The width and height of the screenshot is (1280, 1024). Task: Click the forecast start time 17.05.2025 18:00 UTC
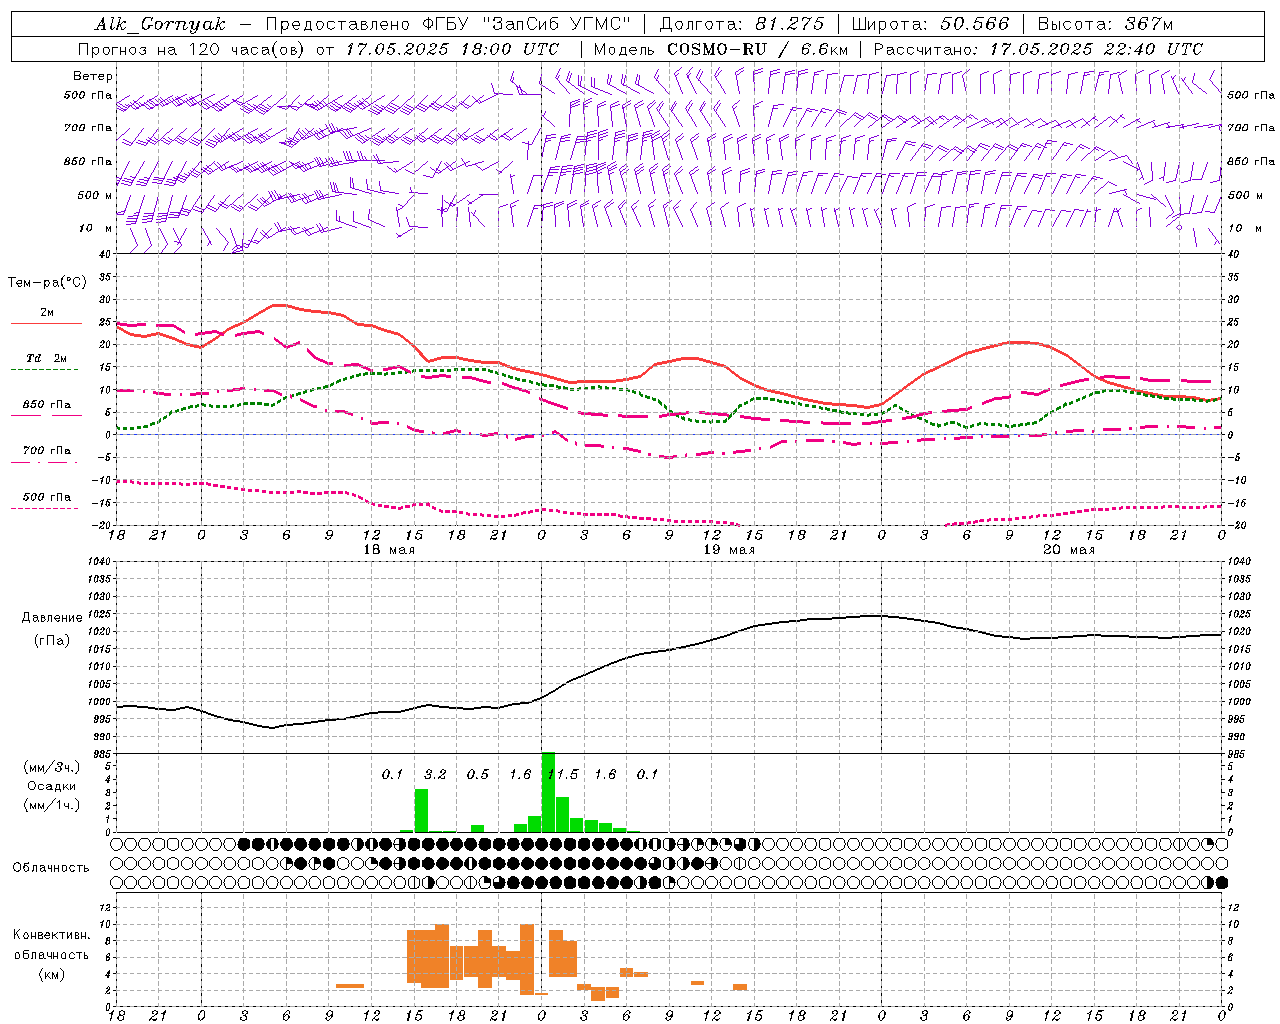coord(452,49)
